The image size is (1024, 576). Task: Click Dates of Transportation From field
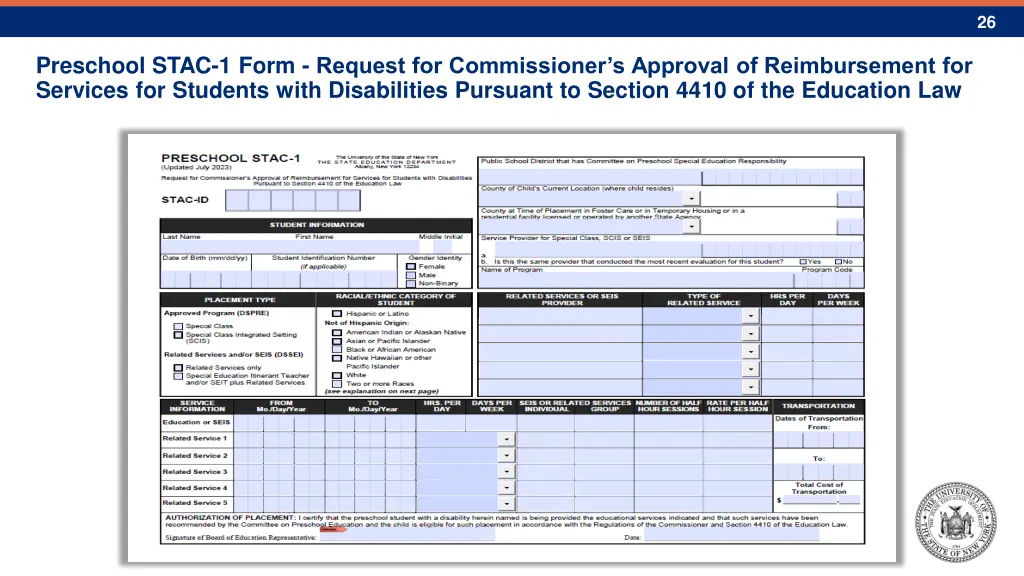818,439
